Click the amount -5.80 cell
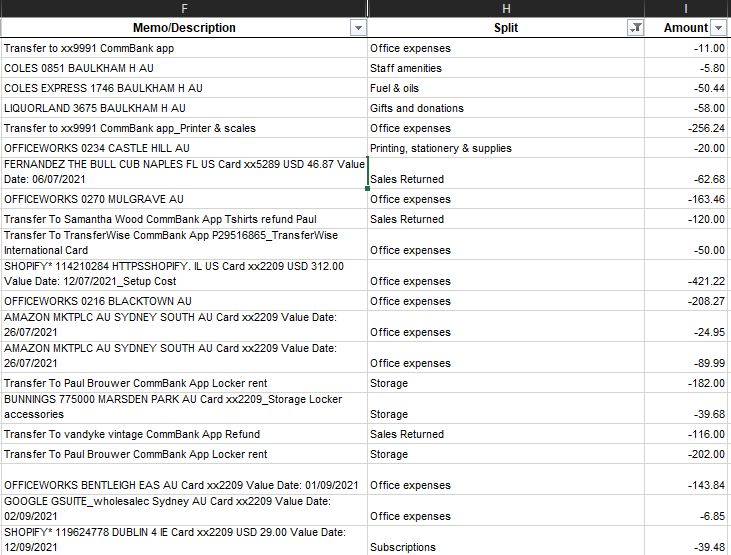 click(686, 68)
